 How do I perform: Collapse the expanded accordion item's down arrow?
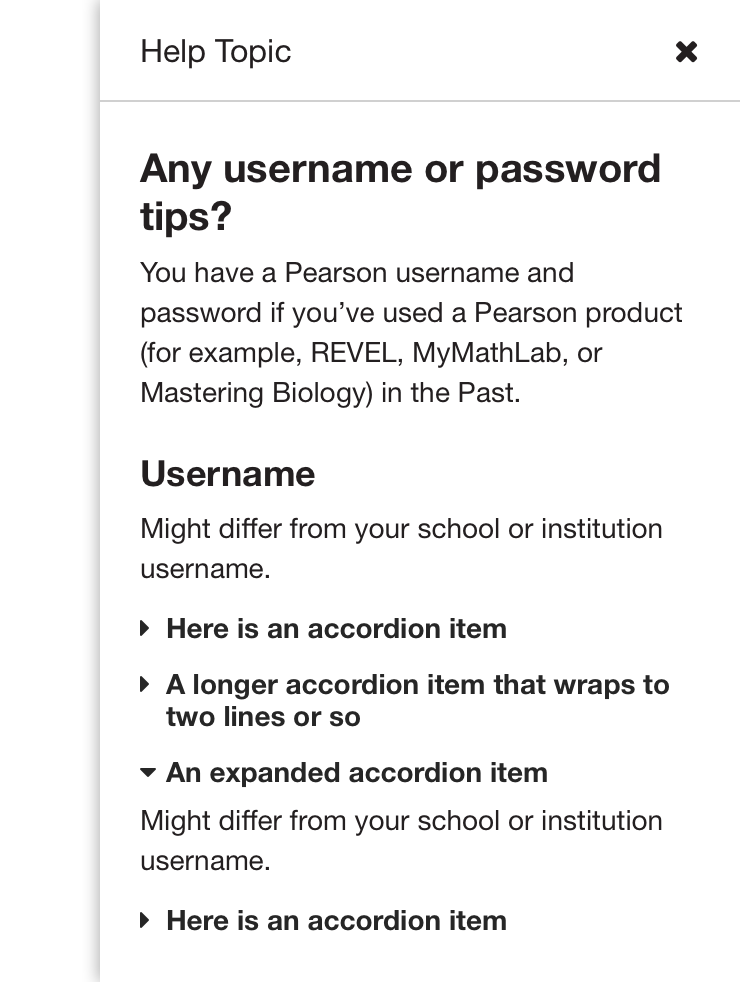click(x=148, y=773)
